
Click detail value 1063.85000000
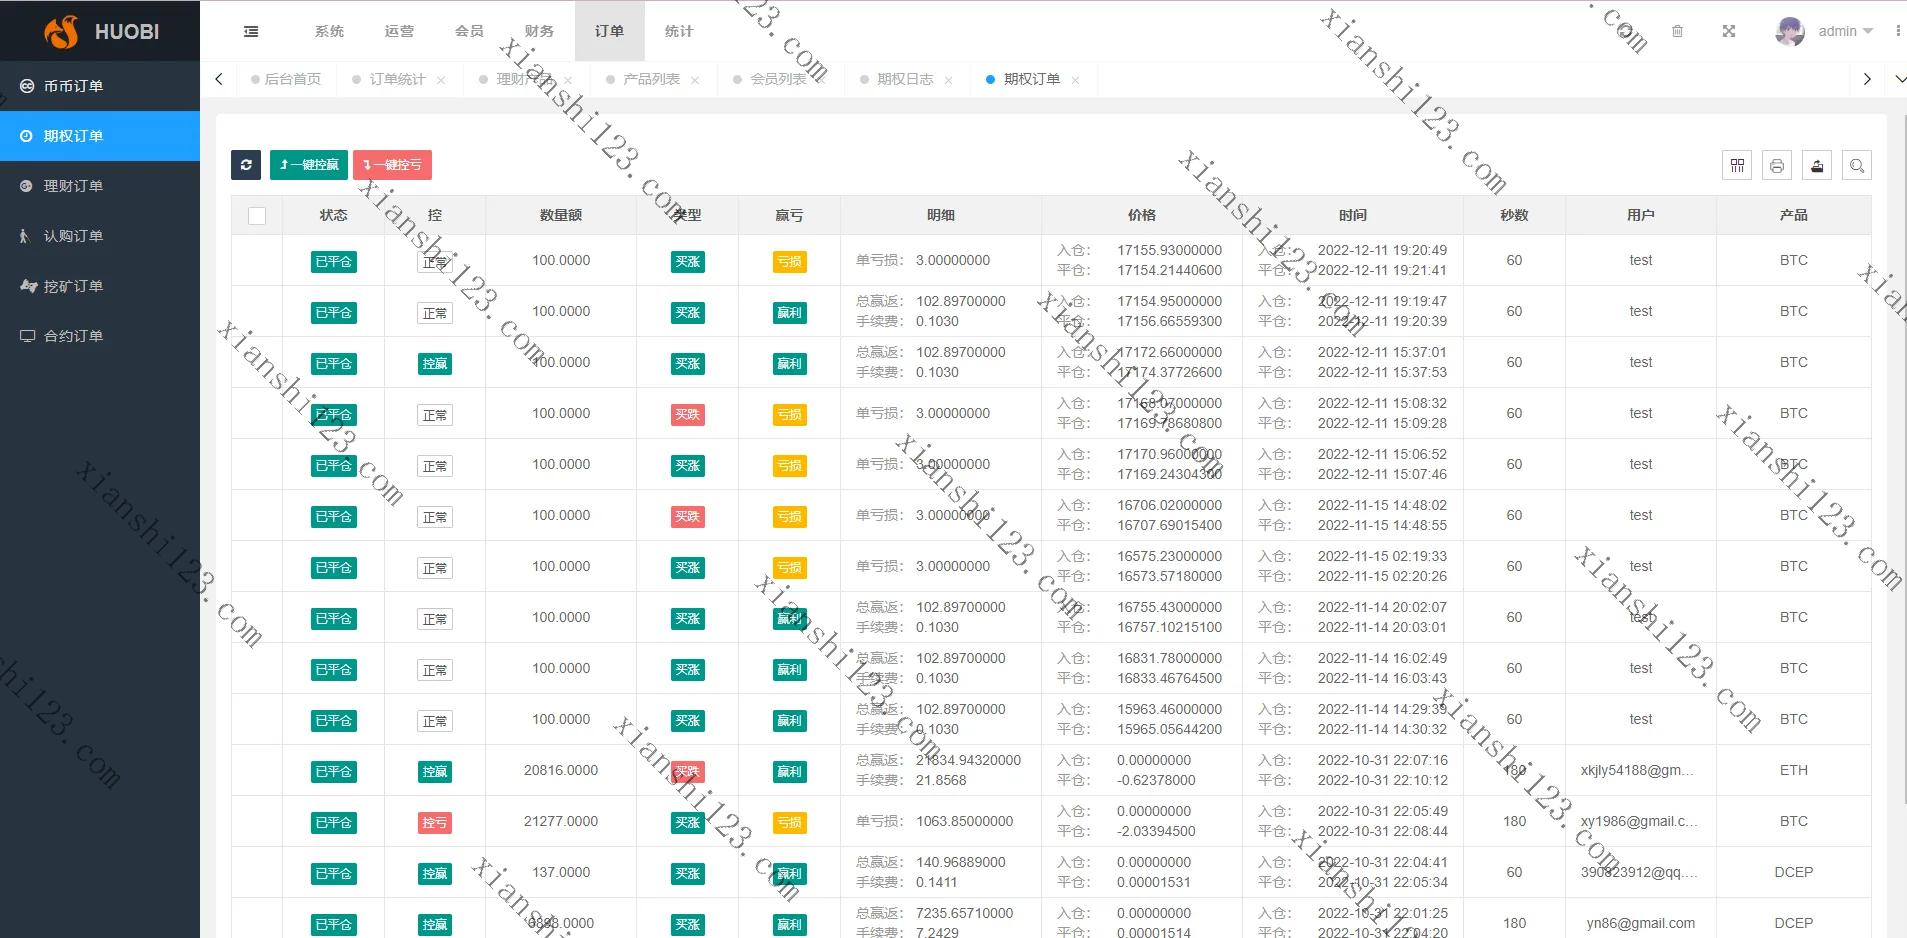pyautogui.click(x=965, y=821)
